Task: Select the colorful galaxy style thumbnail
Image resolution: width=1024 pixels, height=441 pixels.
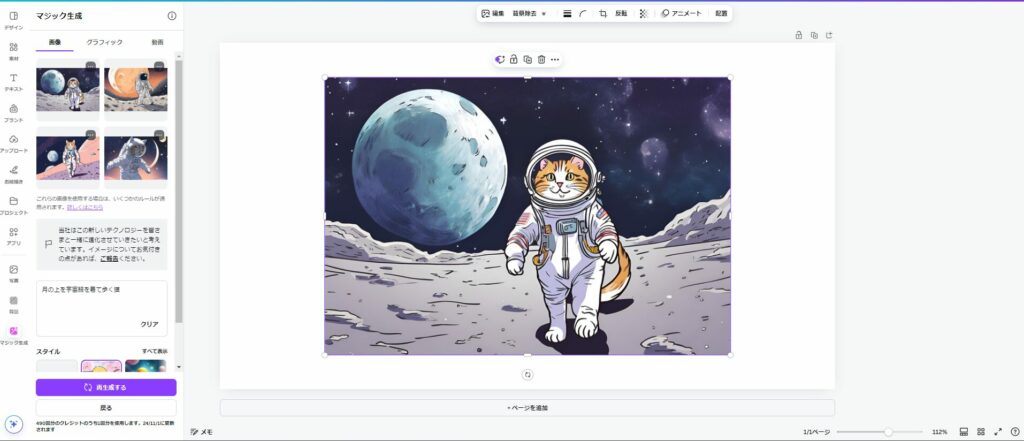Action: [x=146, y=366]
